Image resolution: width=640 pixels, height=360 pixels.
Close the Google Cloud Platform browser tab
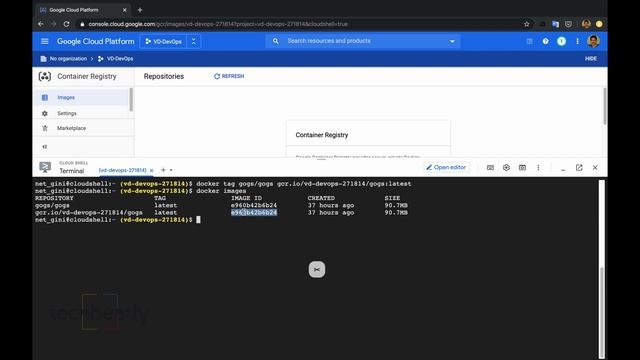click(124, 10)
